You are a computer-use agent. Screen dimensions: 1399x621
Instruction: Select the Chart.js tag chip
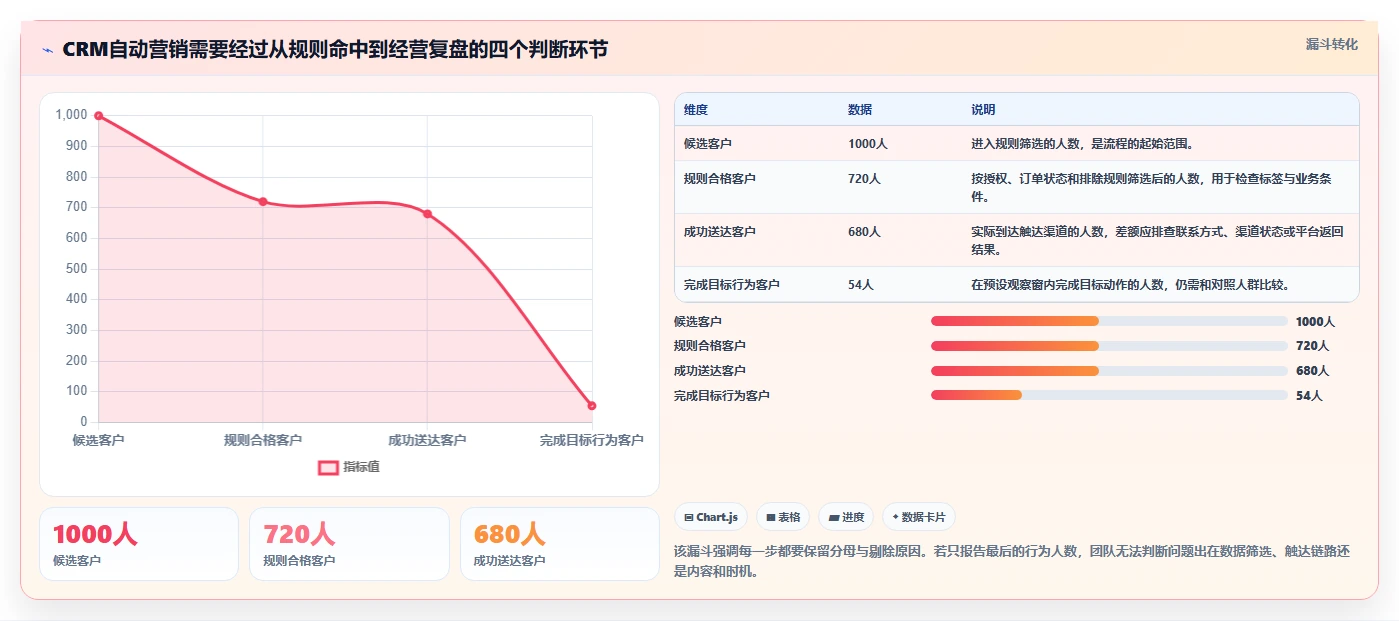click(711, 517)
